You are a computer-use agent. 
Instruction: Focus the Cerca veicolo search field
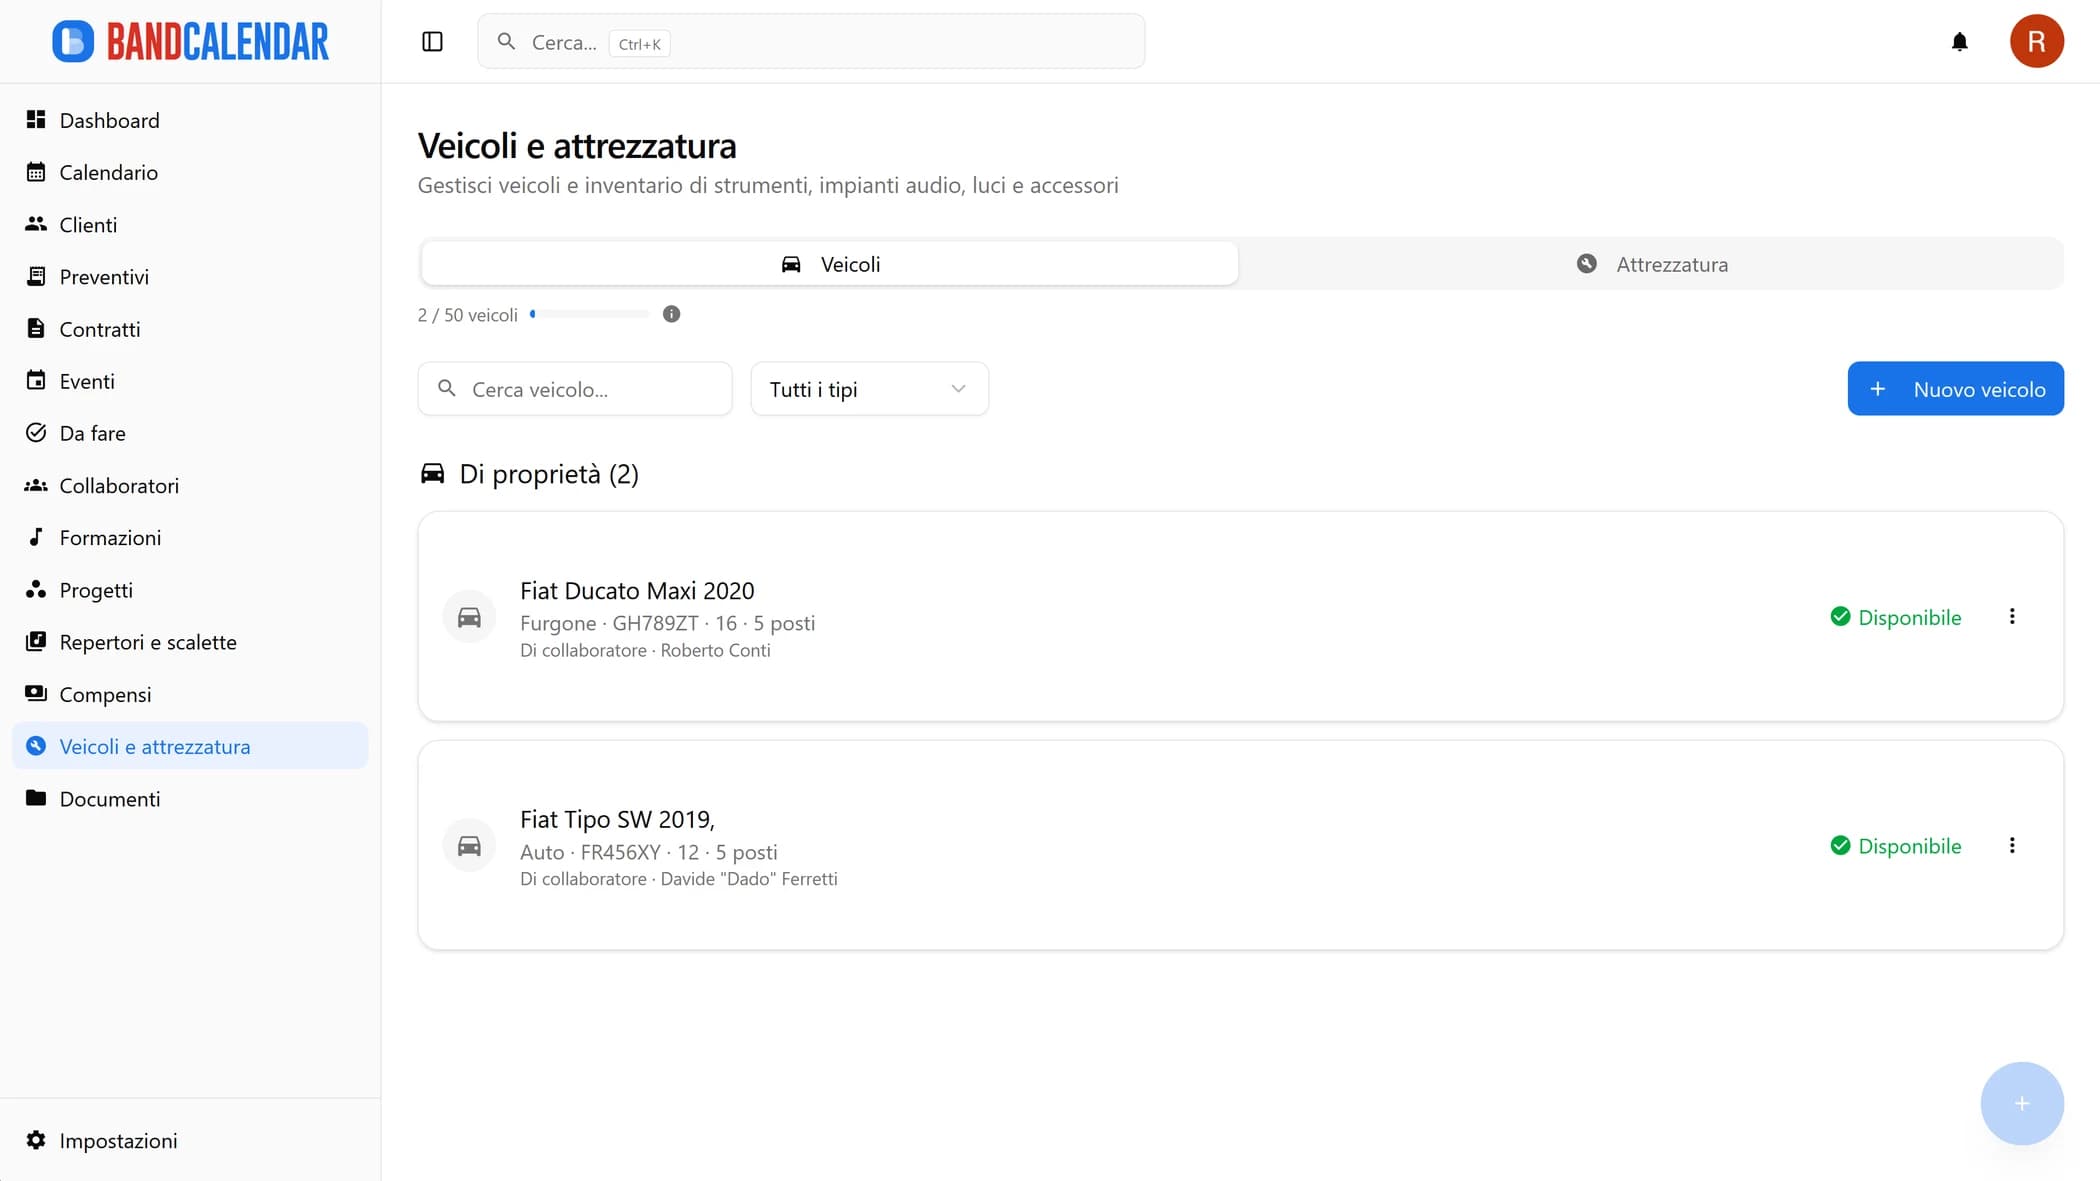tap(590, 389)
